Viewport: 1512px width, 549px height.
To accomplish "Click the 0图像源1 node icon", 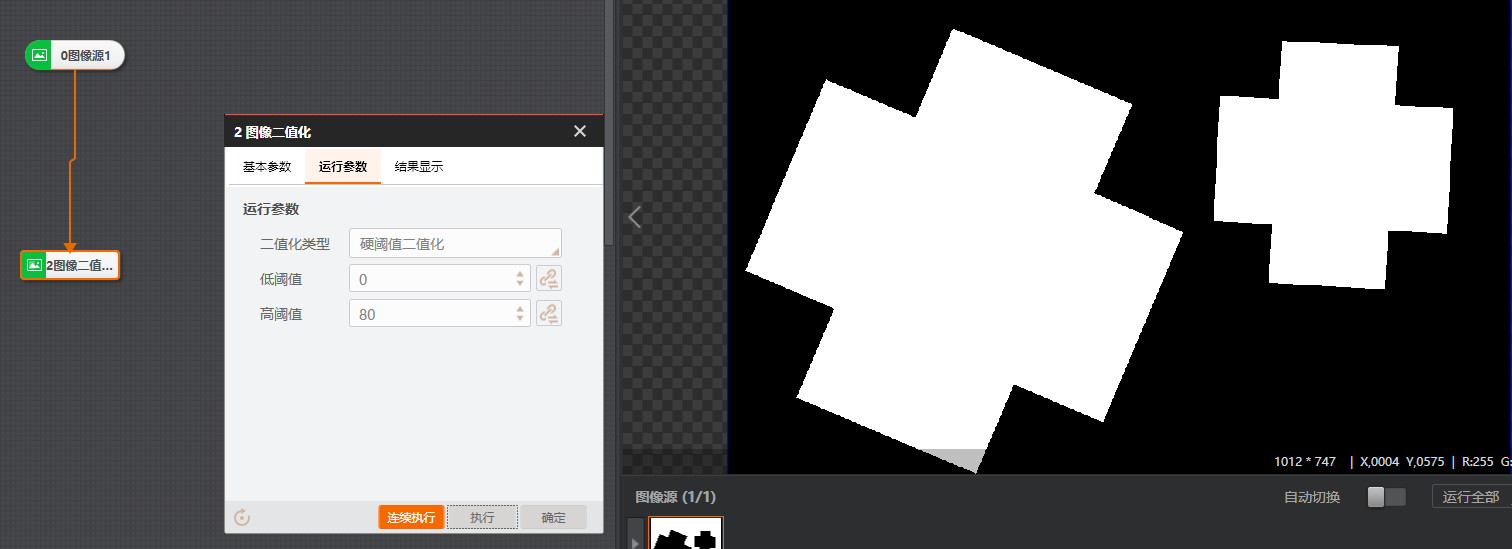I will 39,56.
